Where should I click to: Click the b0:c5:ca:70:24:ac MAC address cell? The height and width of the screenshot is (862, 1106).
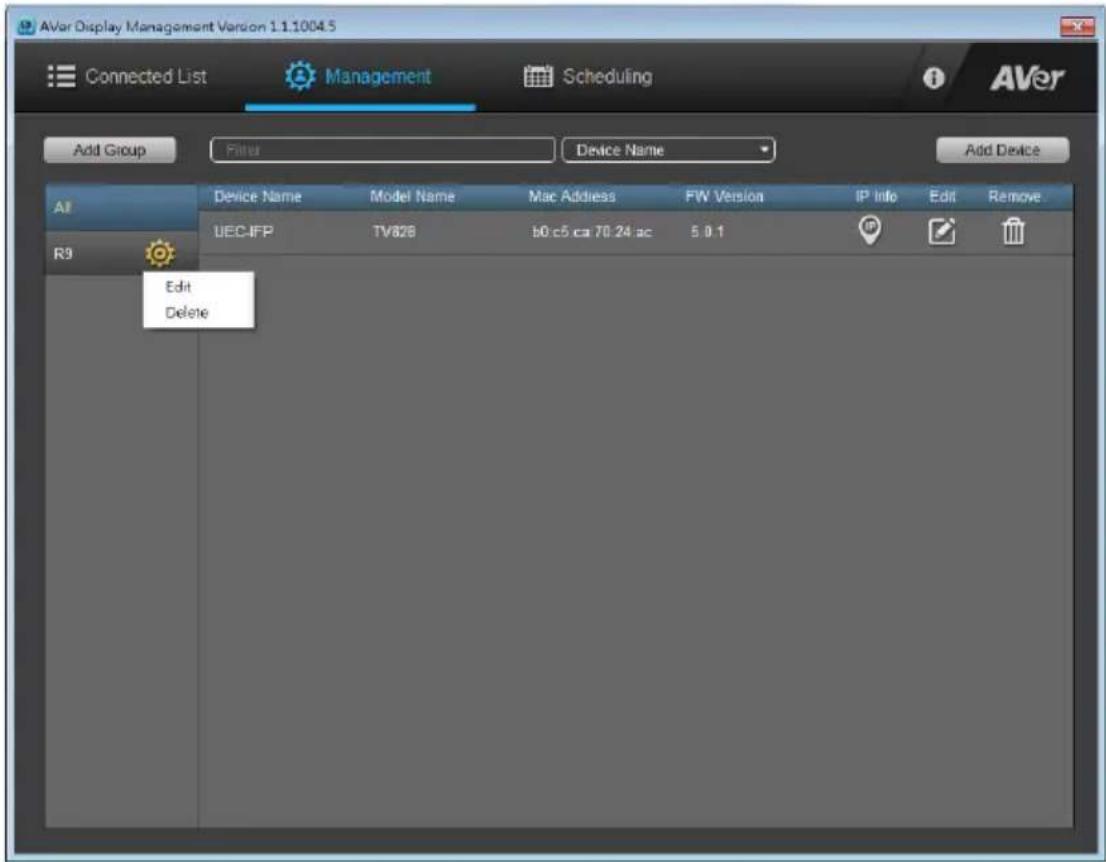coord(592,232)
